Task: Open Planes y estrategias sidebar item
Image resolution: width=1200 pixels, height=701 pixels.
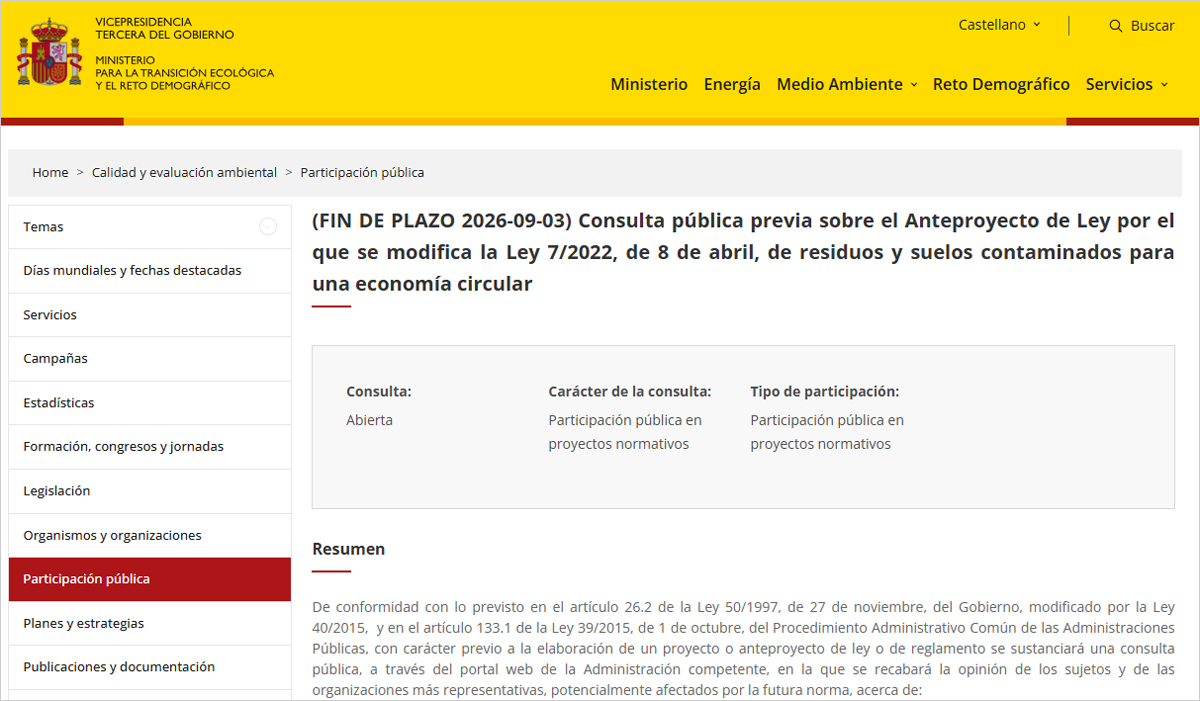Action: (150, 624)
